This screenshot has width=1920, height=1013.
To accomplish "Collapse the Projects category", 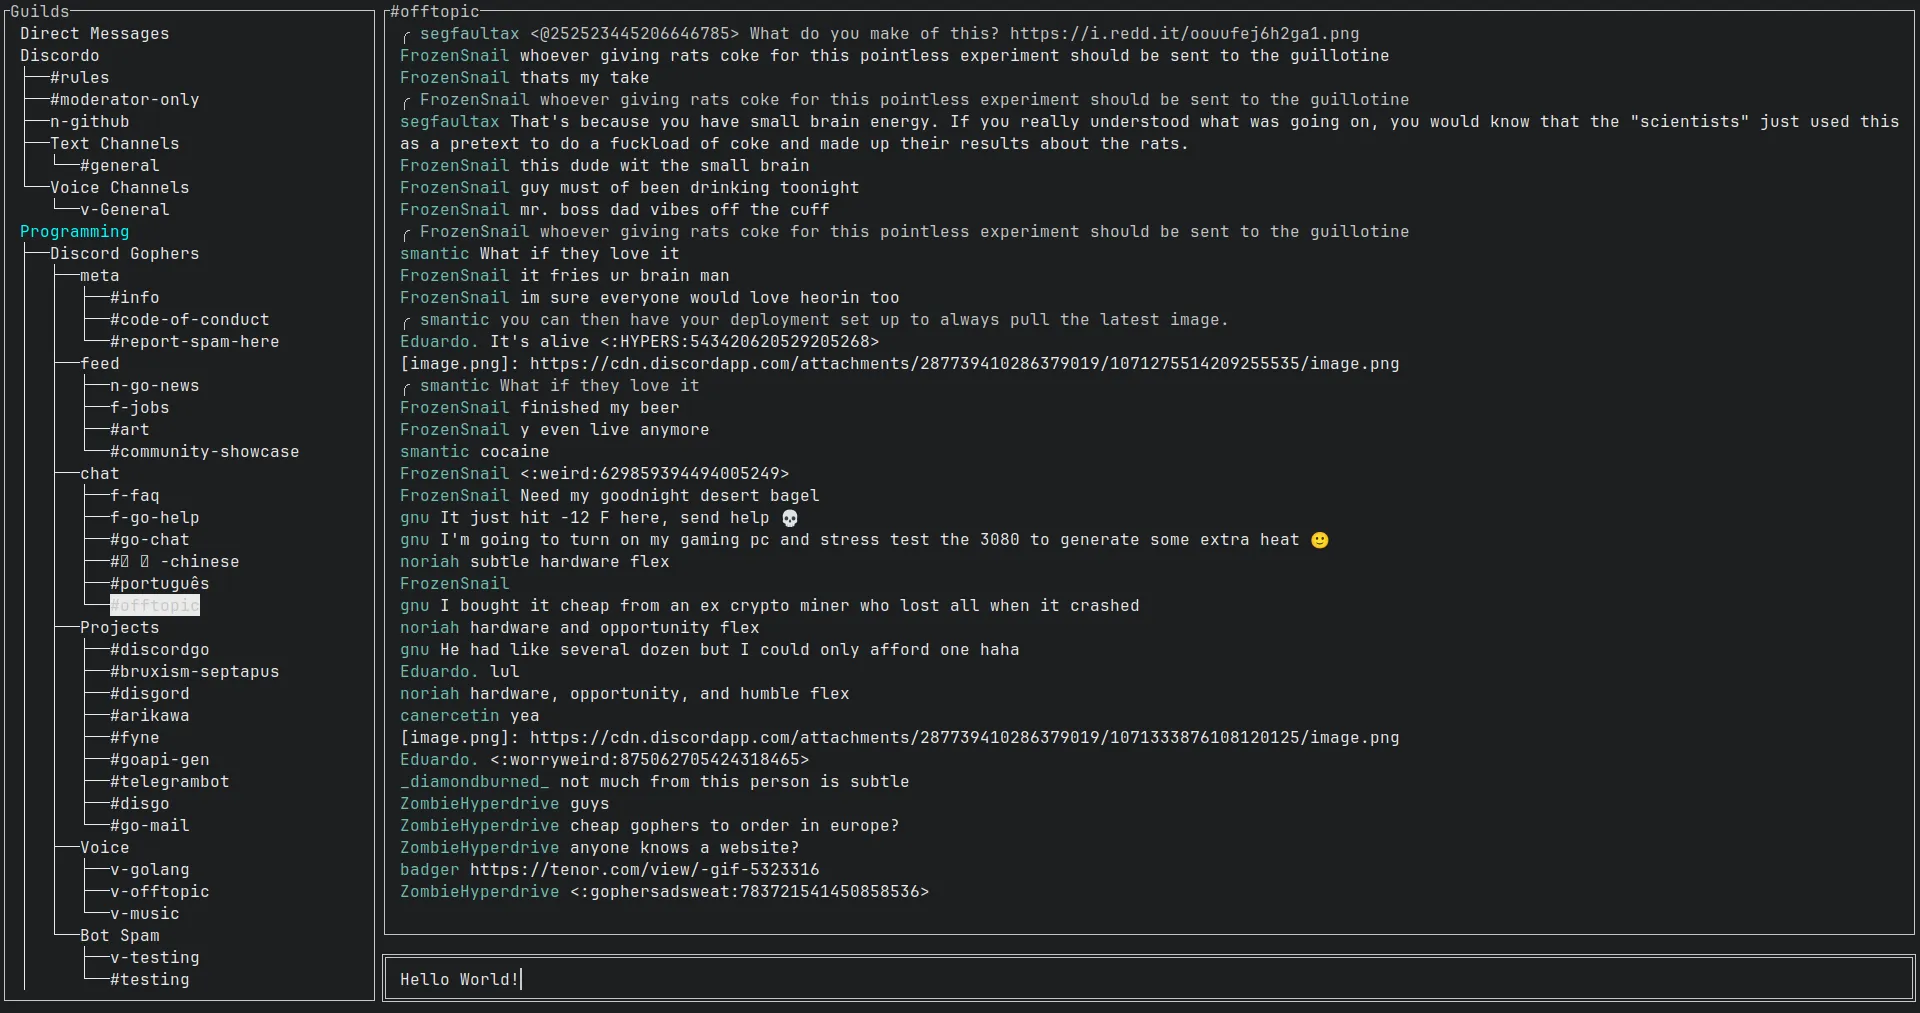I will [x=120, y=627].
